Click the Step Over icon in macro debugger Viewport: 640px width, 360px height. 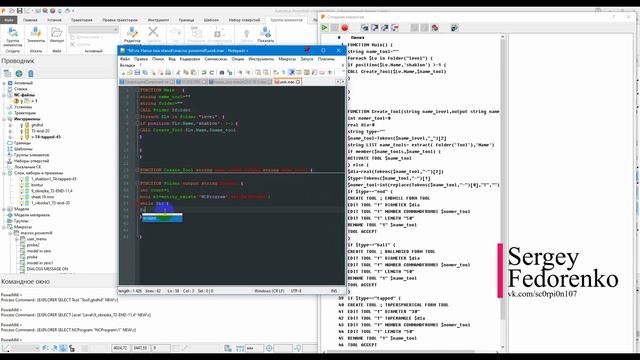coord(375,27)
